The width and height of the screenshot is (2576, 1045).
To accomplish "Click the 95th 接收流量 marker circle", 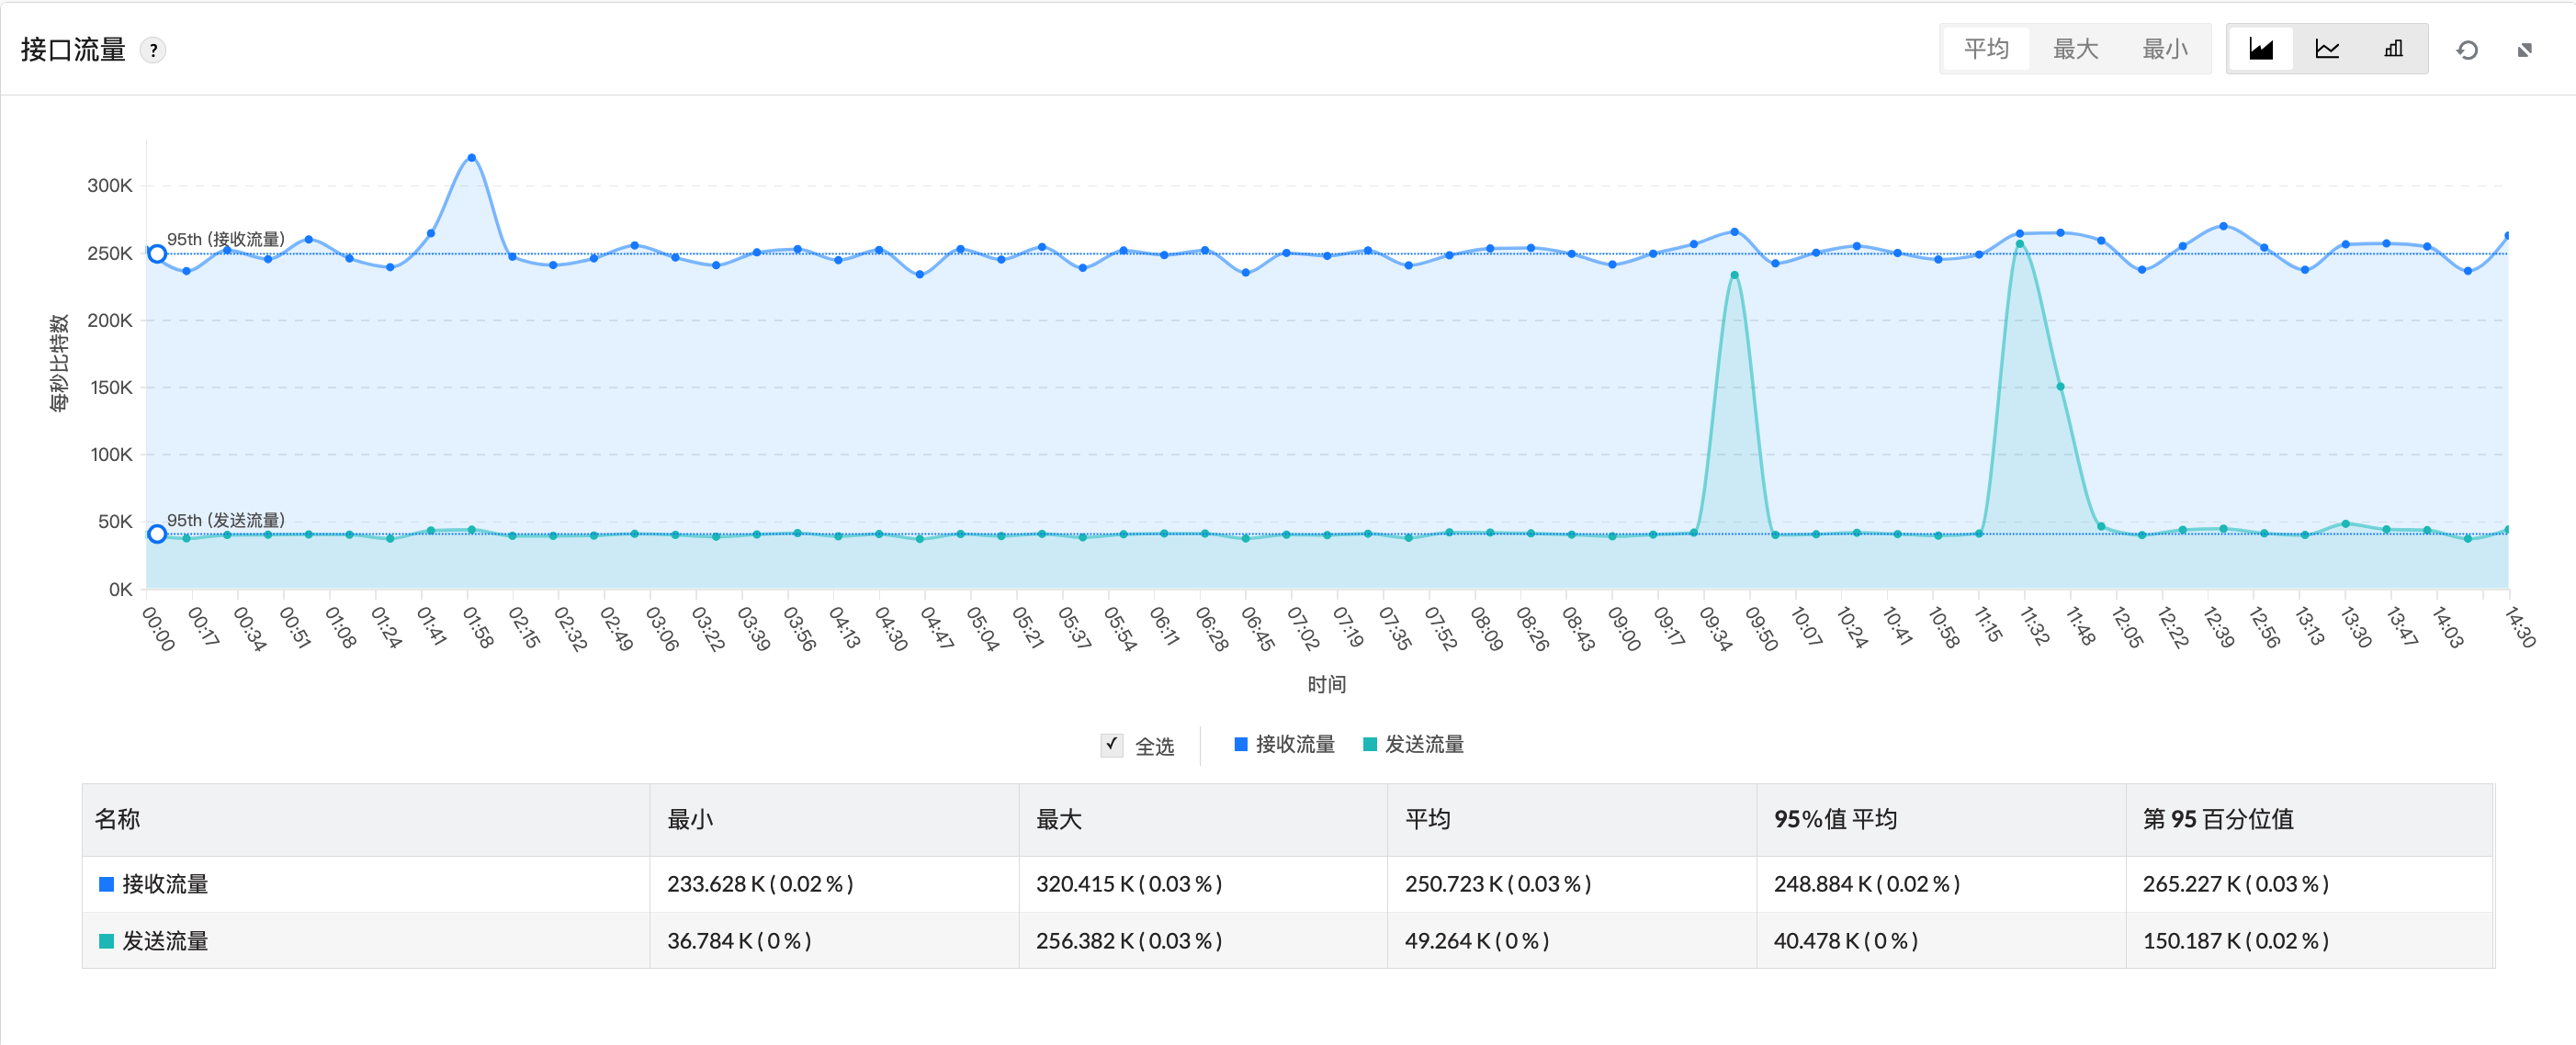I will click(157, 254).
